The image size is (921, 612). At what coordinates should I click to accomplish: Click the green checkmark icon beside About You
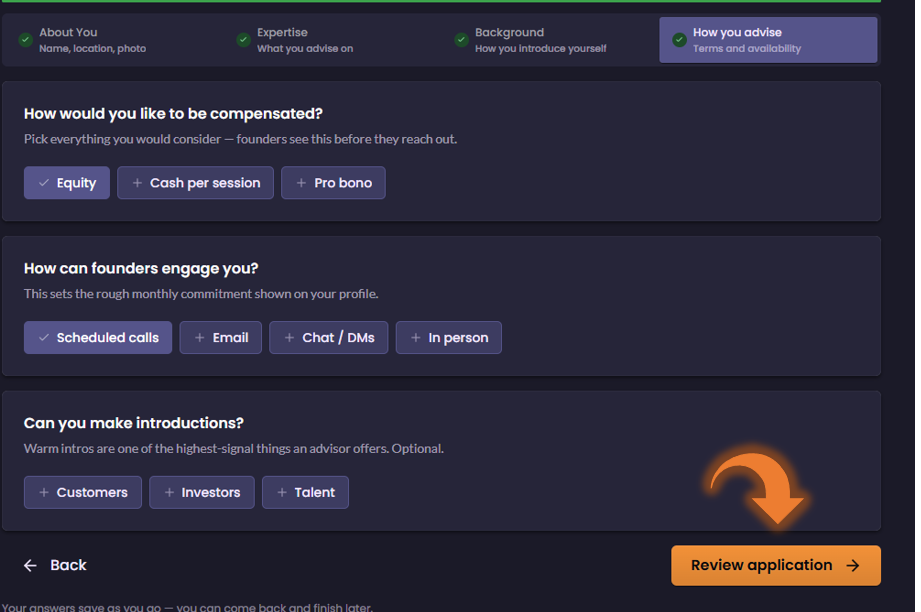pyautogui.click(x=25, y=40)
